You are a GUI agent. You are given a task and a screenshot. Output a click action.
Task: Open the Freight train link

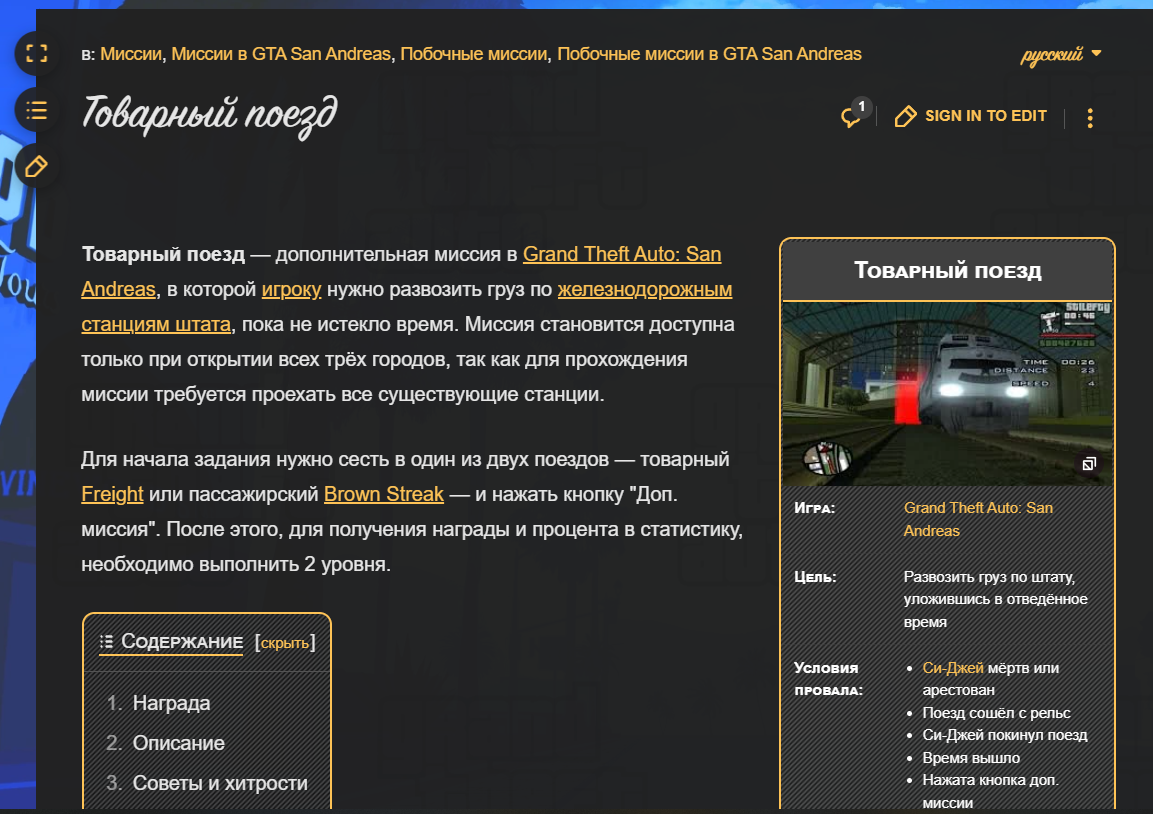(112, 494)
